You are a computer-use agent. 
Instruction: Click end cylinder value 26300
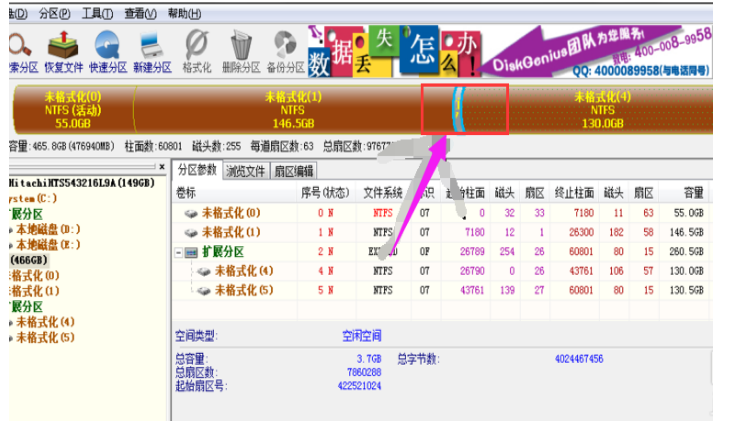tap(581, 232)
